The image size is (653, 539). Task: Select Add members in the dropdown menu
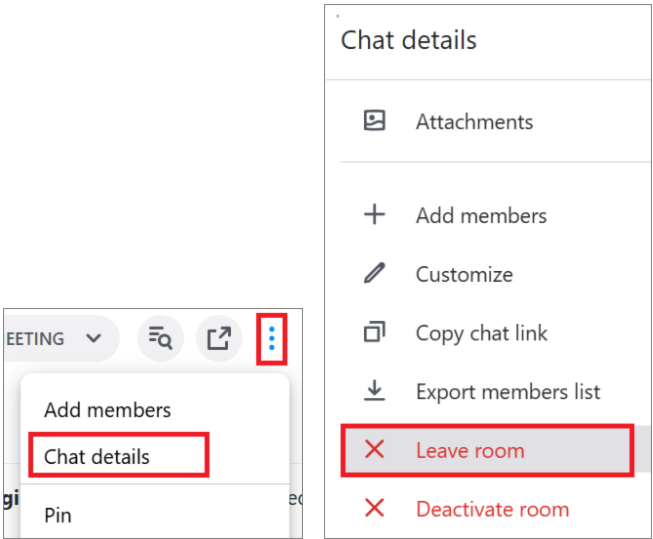[107, 410]
